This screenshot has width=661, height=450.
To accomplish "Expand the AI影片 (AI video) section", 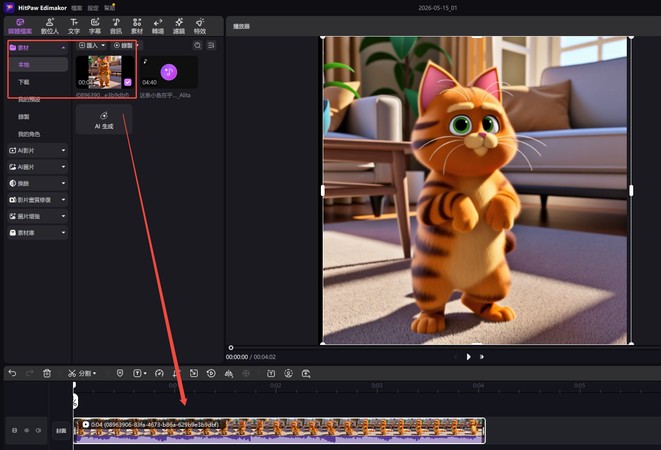I will coord(38,151).
